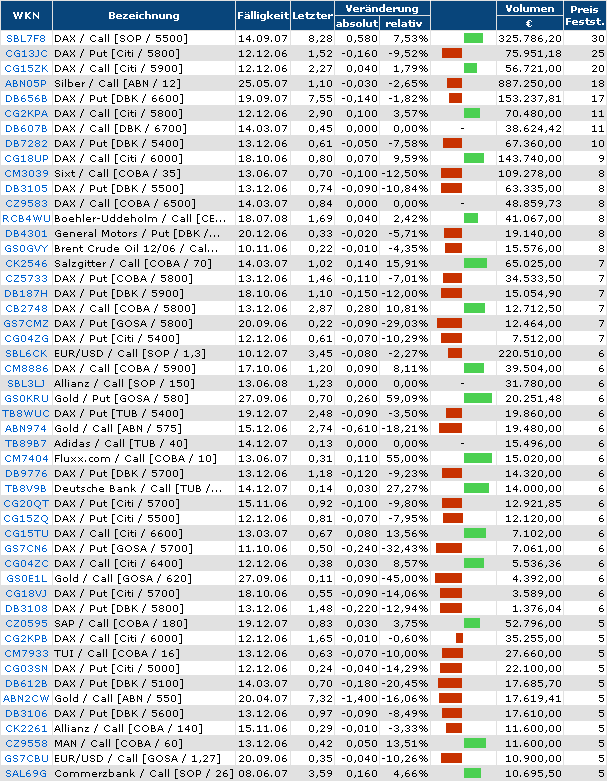Select 'TUI / Call [COBA / 16]' text
This screenshot has width=607, height=781.
pos(117,653)
